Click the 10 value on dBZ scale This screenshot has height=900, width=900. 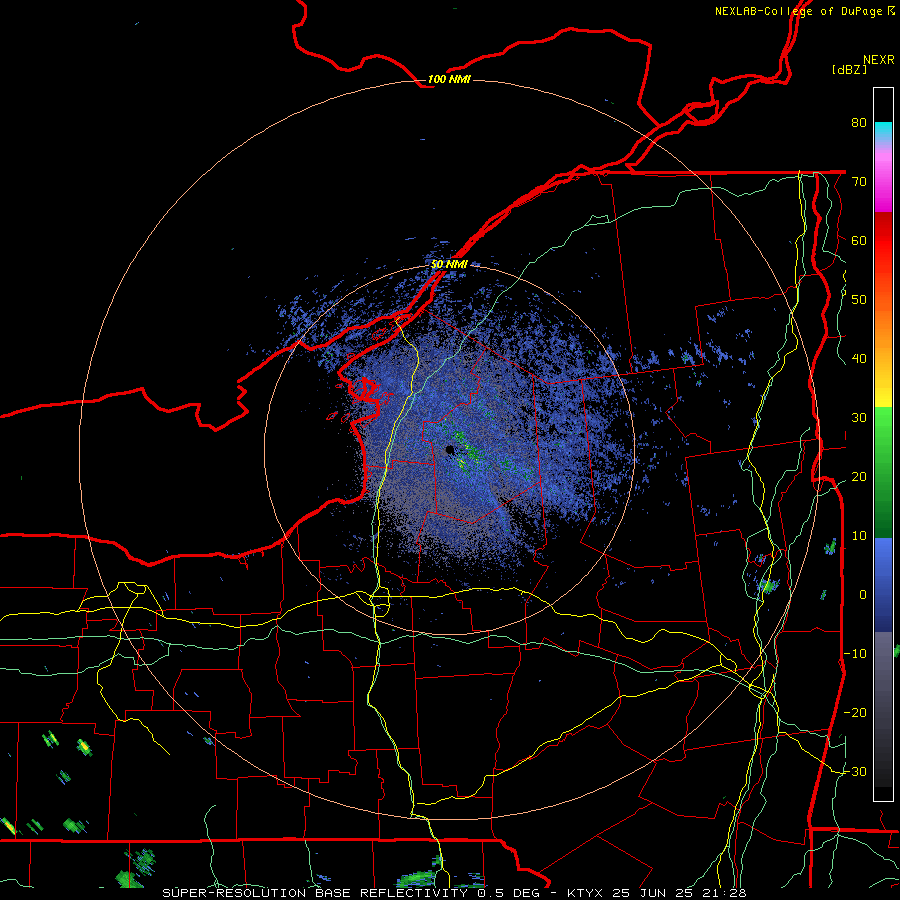[859, 536]
